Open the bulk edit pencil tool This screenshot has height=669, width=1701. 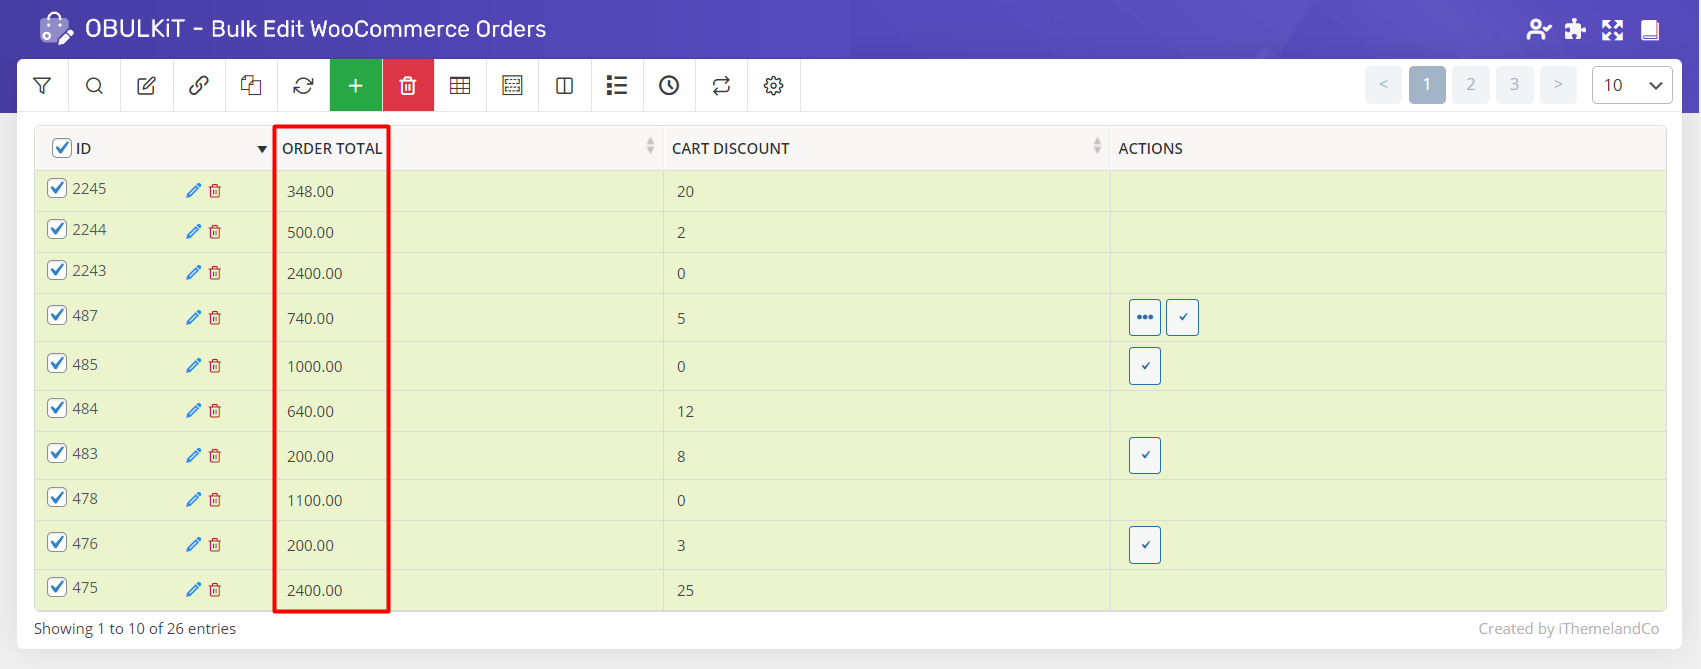pyautogui.click(x=146, y=86)
